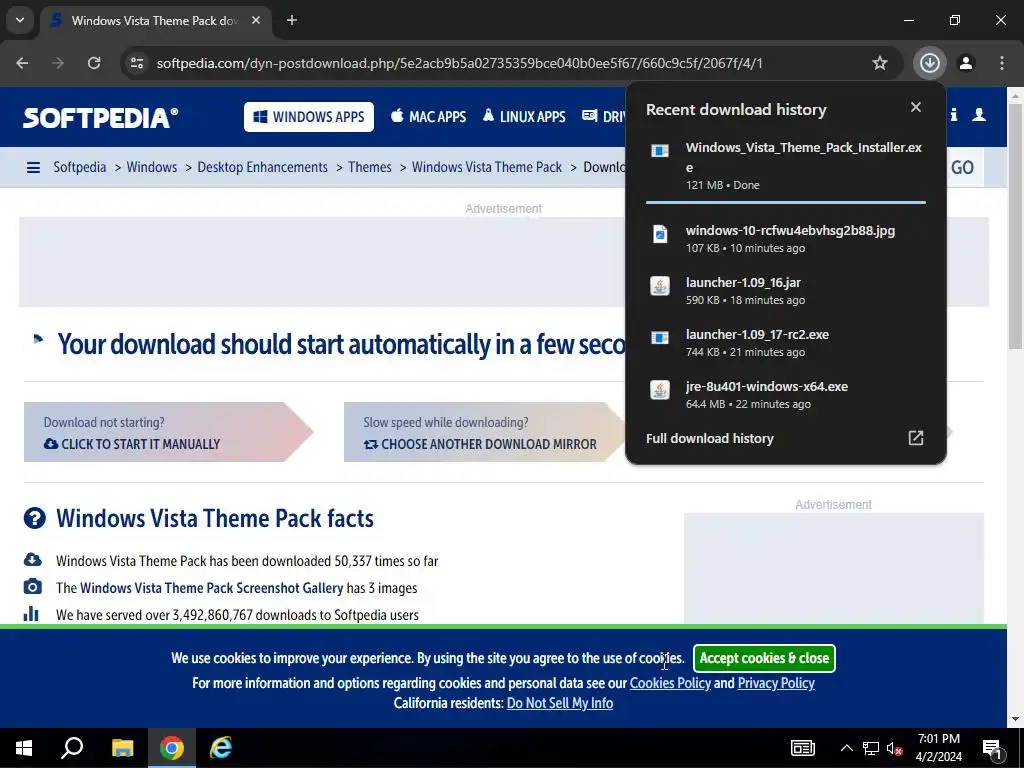Open Do Not Sell My Info link
The image size is (1024, 768).
560,703
